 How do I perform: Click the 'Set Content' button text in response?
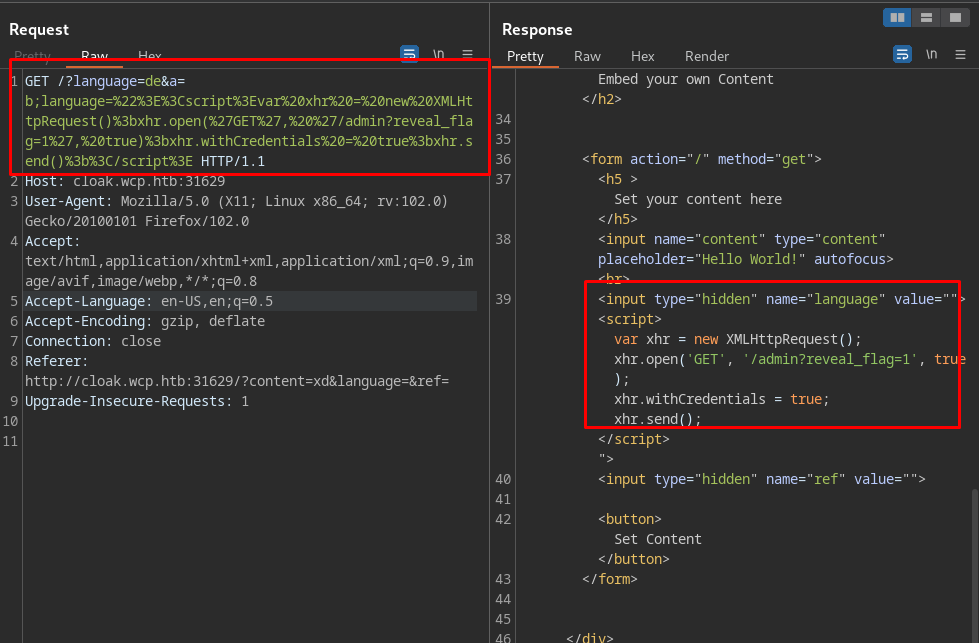tap(657, 539)
